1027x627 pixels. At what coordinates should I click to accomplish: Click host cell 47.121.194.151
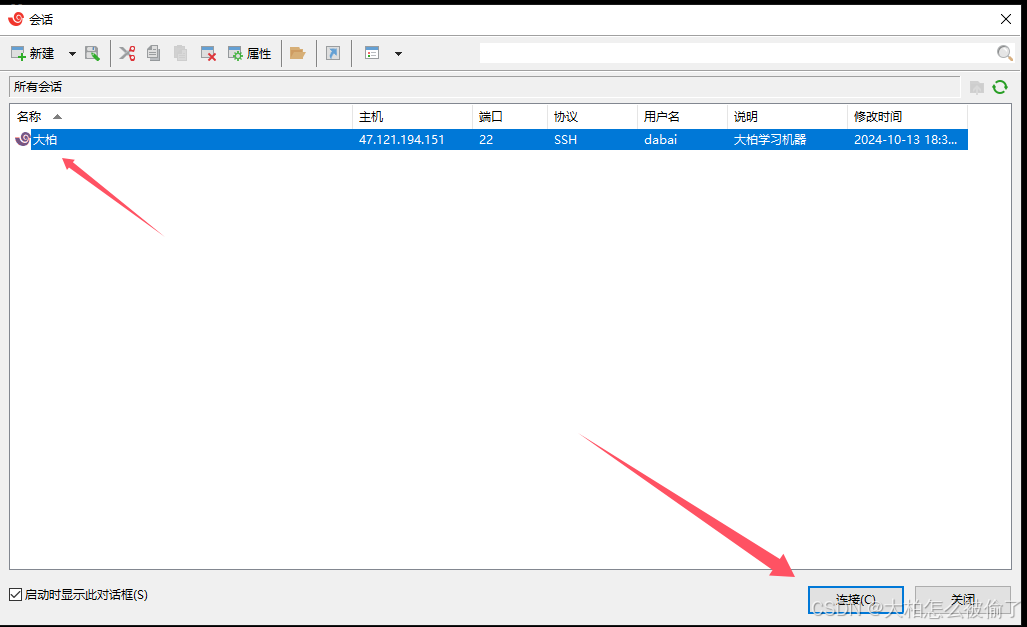pyautogui.click(x=401, y=140)
